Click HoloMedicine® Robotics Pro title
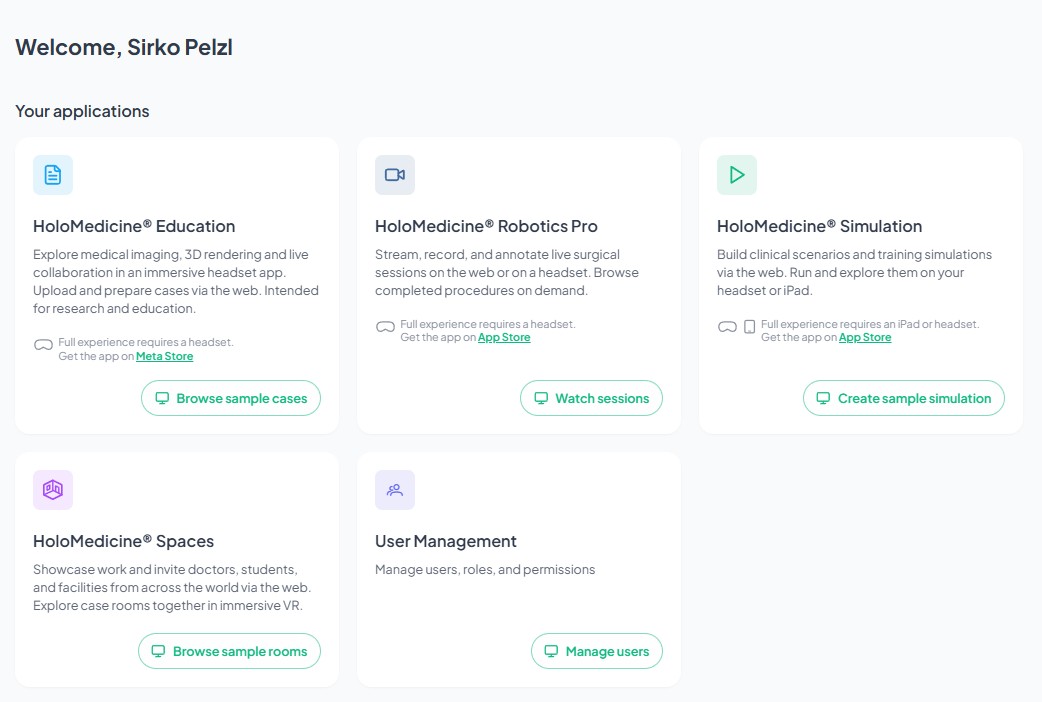1042x702 pixels. (x=486, y=226)
